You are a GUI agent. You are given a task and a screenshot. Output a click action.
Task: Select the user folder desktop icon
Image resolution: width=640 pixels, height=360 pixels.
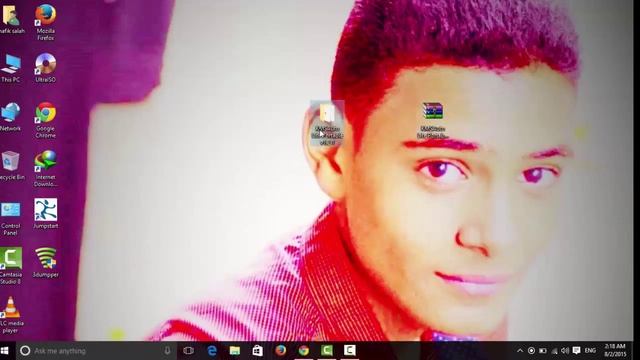(11, 19)
